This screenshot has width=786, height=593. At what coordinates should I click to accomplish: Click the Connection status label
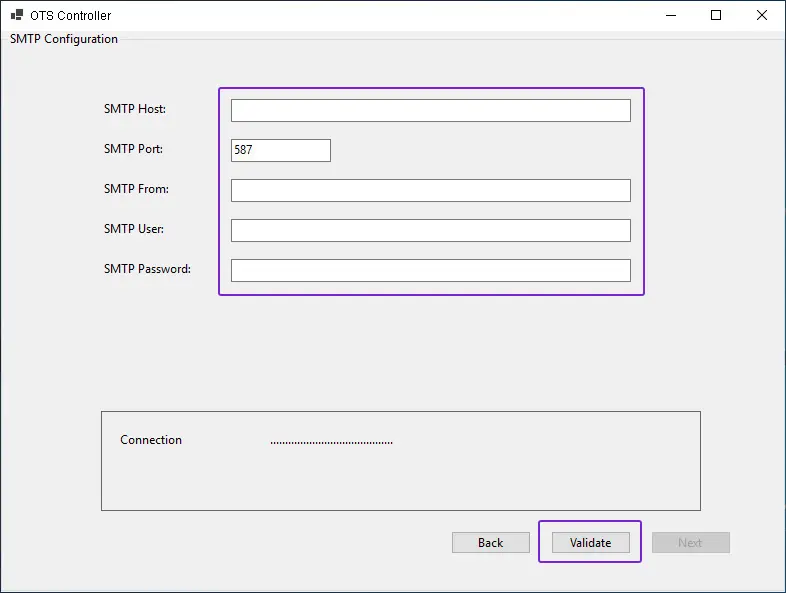[x=151, y=440]
